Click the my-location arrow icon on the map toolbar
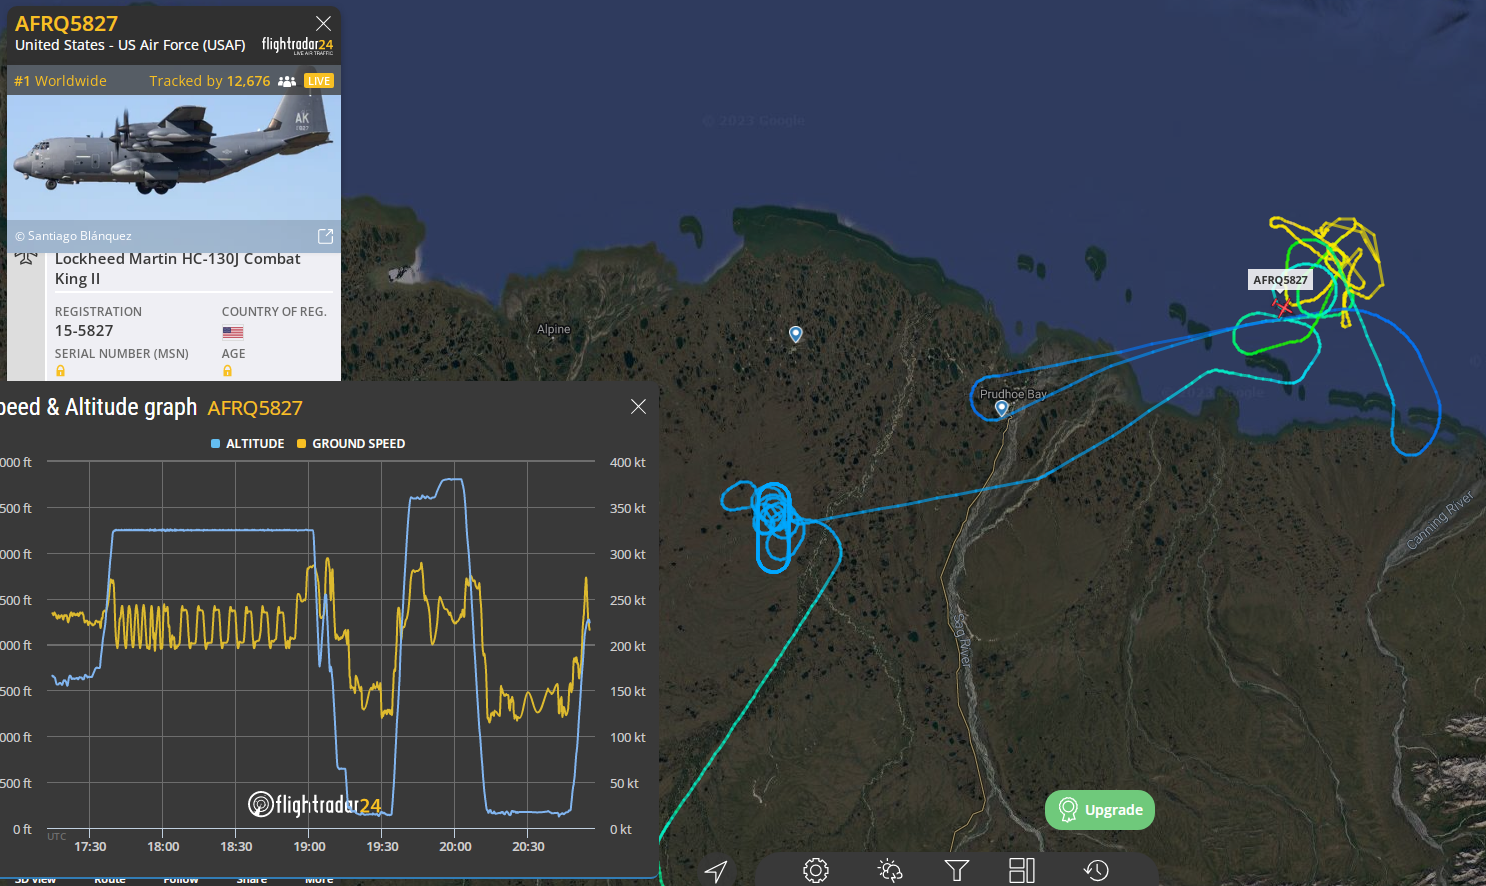The height and width of the screenshot is (886, 1486). (716, 871)
